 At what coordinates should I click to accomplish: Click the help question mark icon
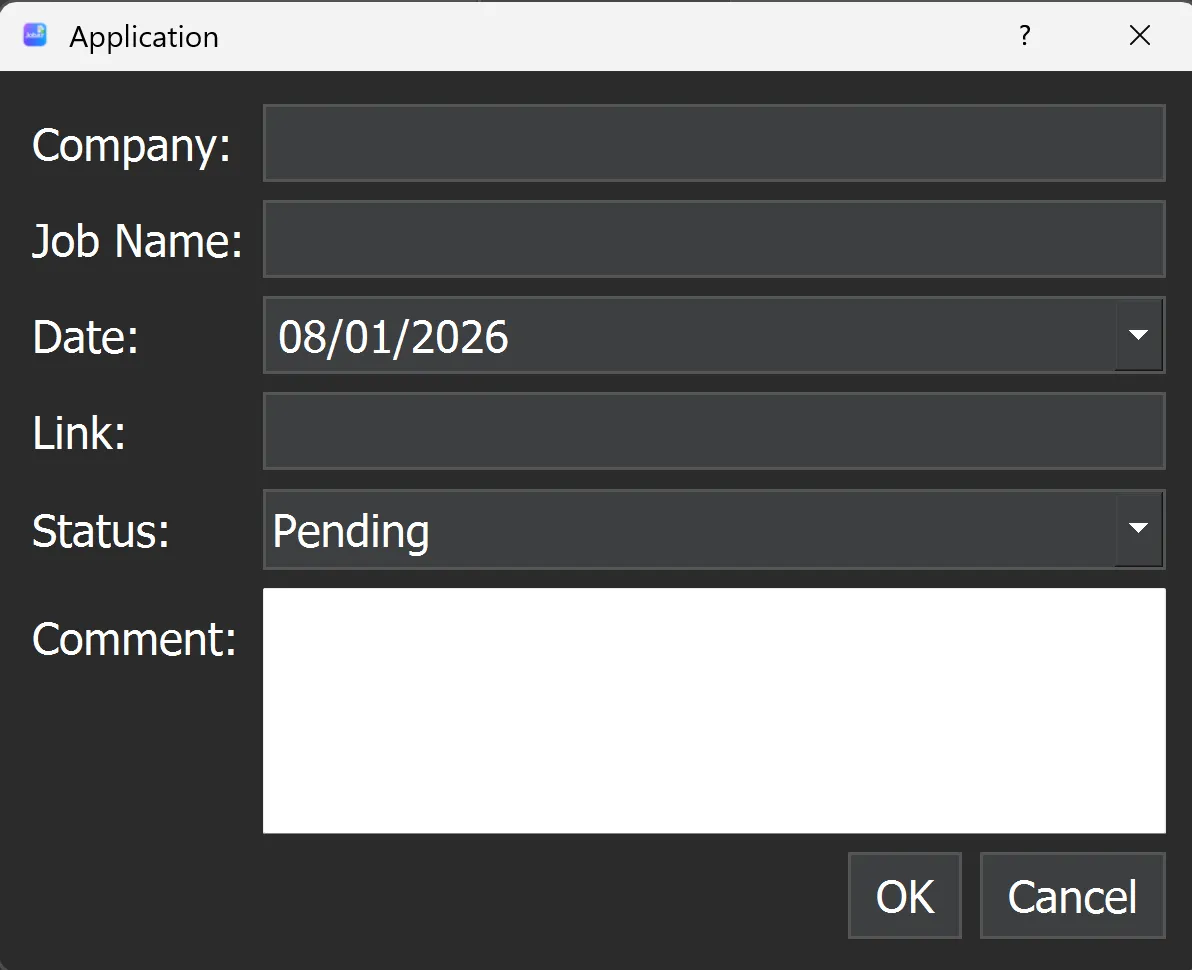tap(1024, 35)
